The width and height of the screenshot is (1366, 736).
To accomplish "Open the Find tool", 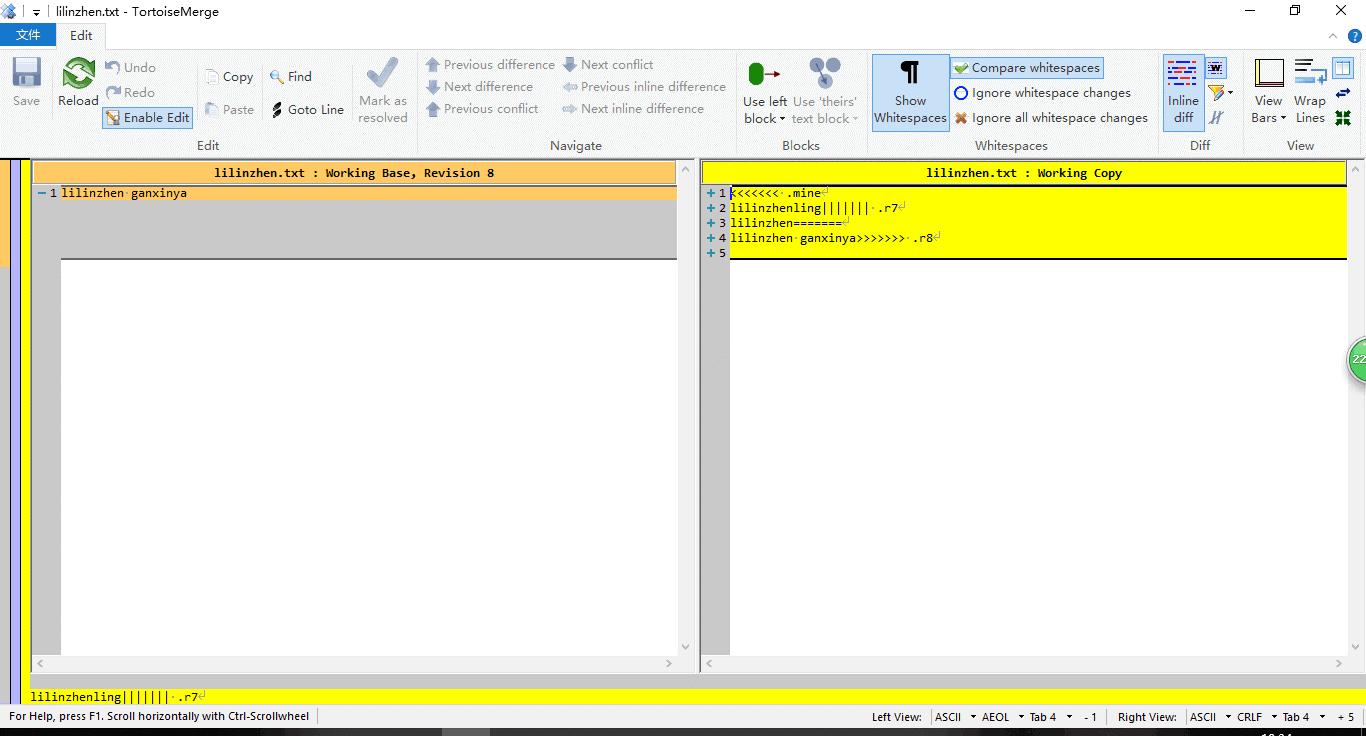I will (x=291, y=77).
